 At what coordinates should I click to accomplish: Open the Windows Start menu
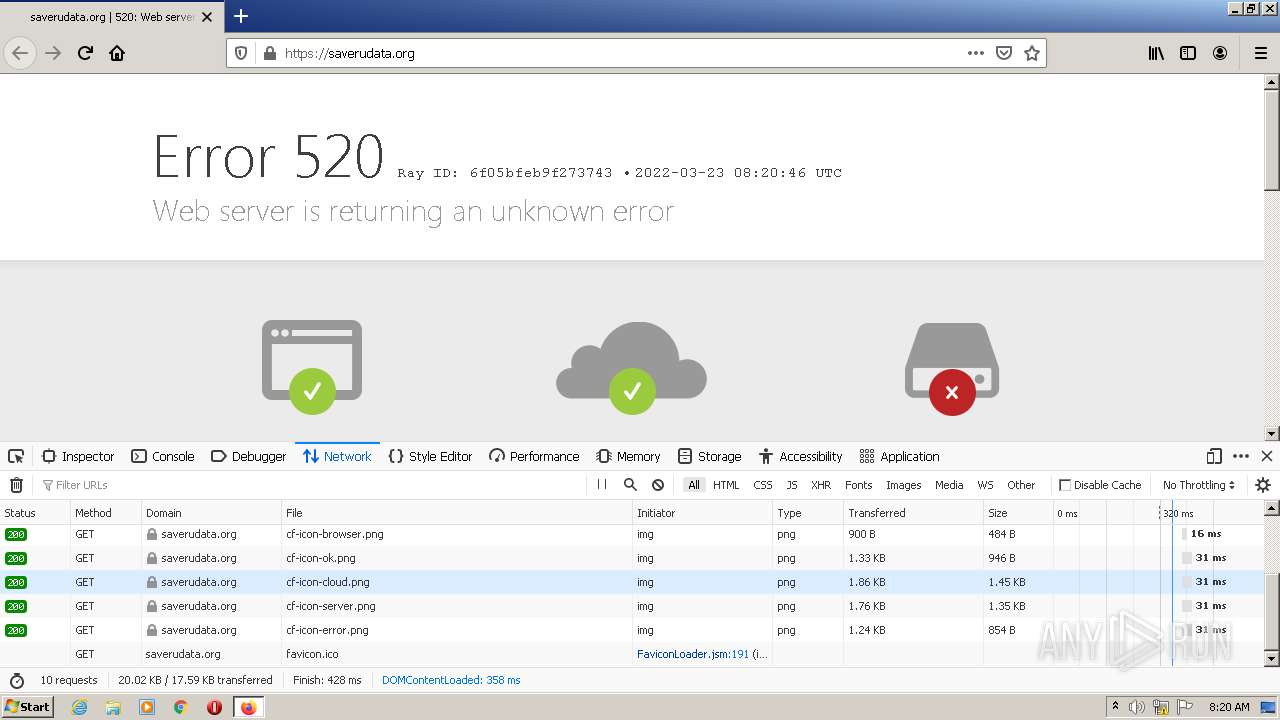point(27,707)
